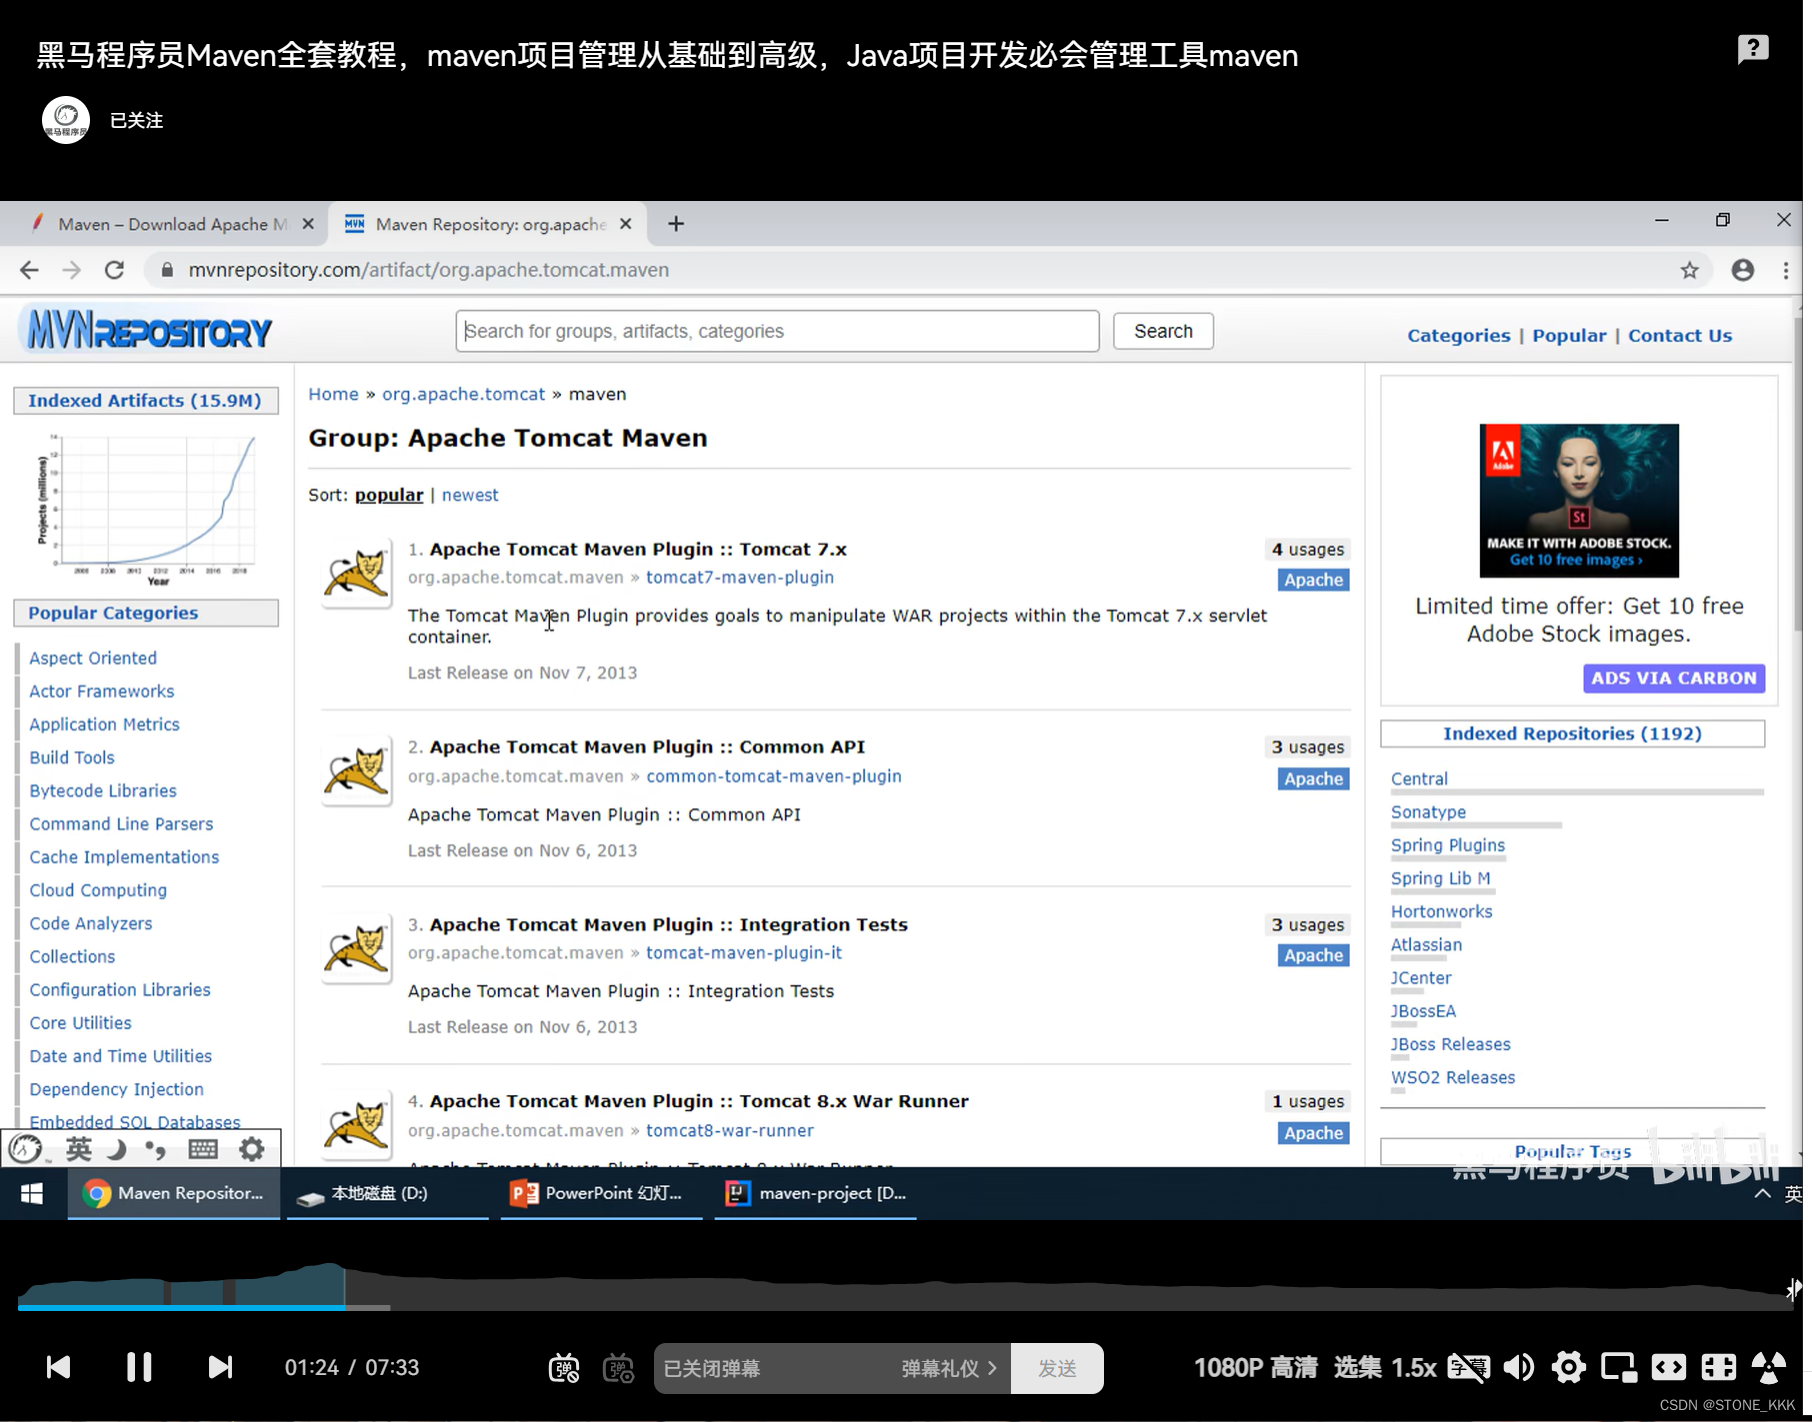Viewport: 1812px width, 1422px height.
Task: Click the feedback question-mark icon top right
Action: point(1753,49)
